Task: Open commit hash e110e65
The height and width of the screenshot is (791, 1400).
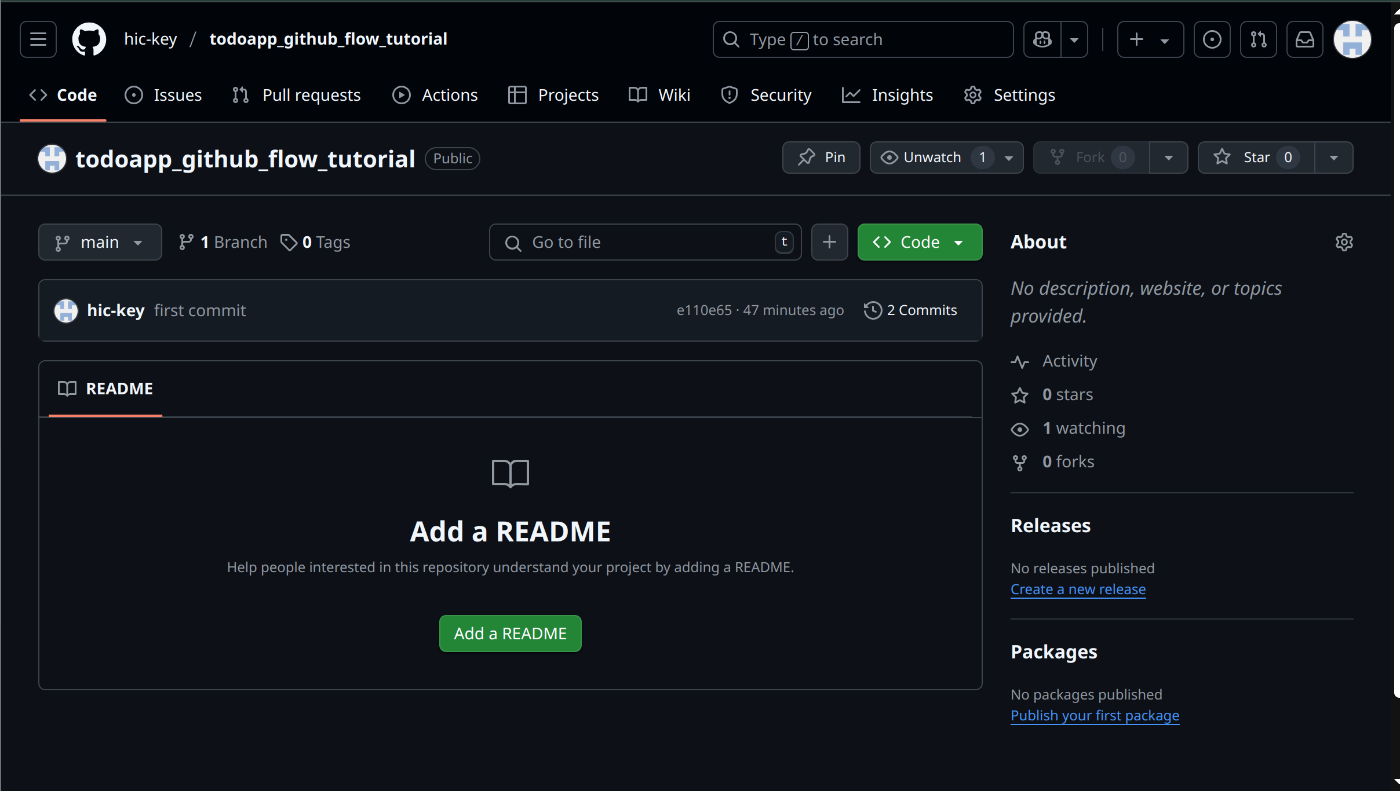Action: tap(704, 310)
